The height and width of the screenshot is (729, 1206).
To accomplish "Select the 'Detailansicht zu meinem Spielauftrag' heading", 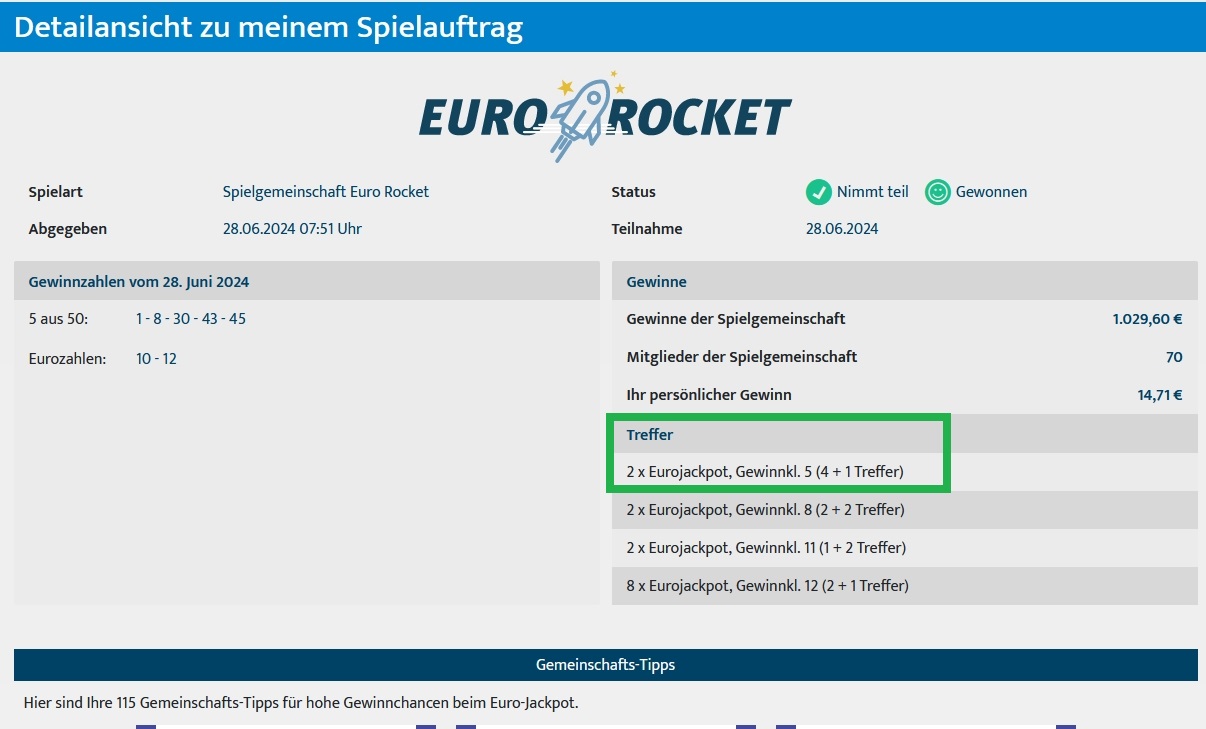I will [269, 27].
